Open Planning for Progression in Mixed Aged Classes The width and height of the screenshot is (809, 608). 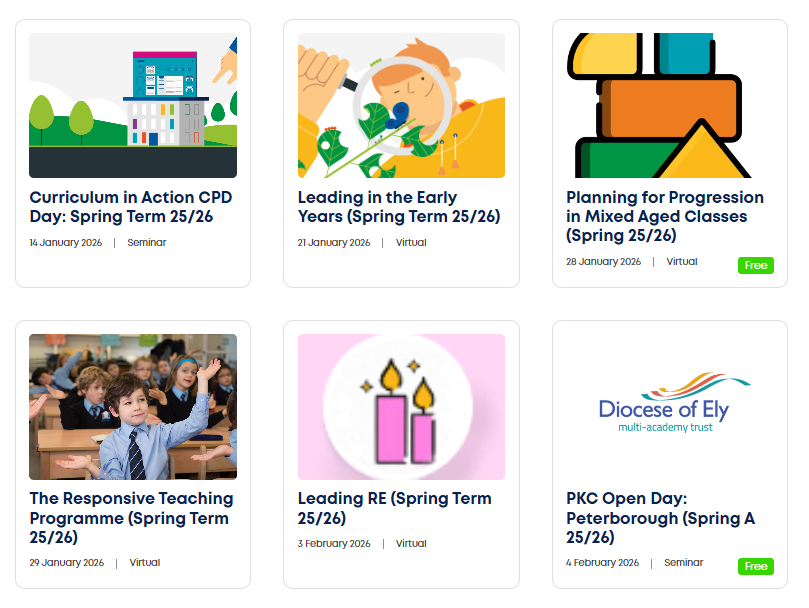(665, 216)
